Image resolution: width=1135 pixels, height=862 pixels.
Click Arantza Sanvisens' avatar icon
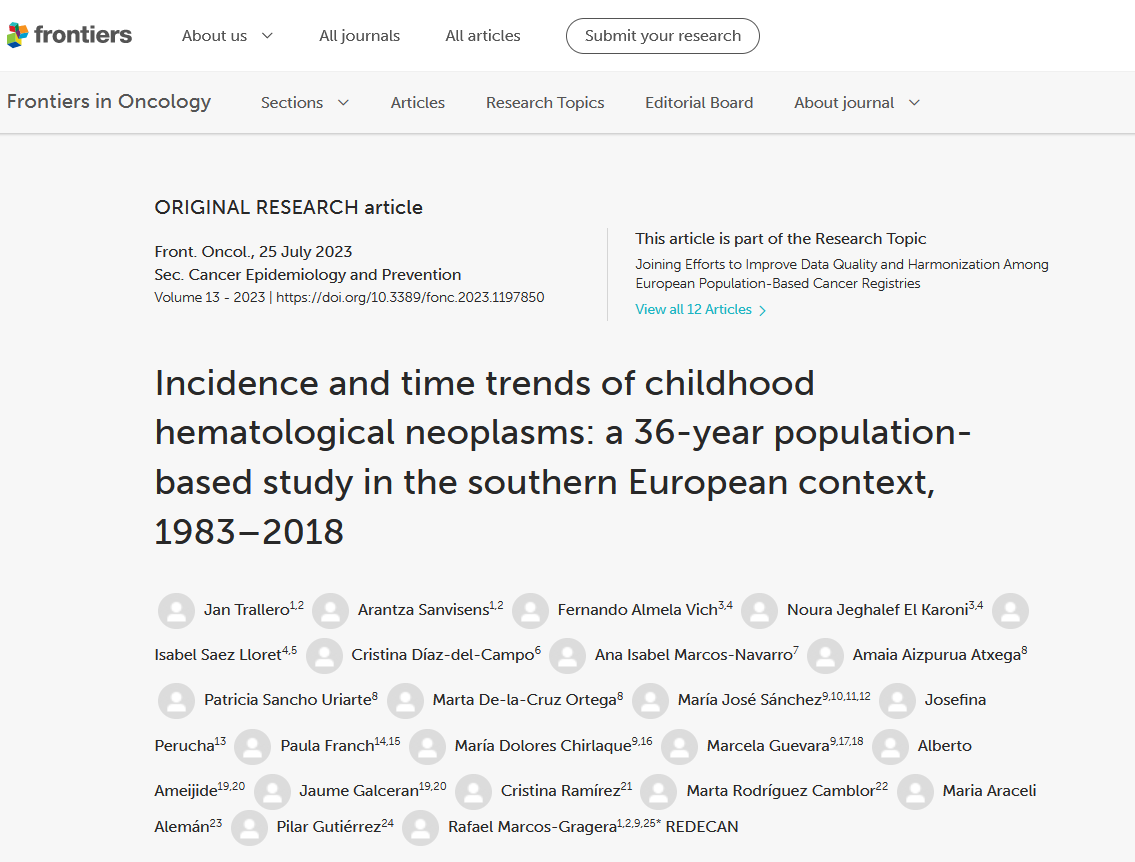[x=331, y=610]
